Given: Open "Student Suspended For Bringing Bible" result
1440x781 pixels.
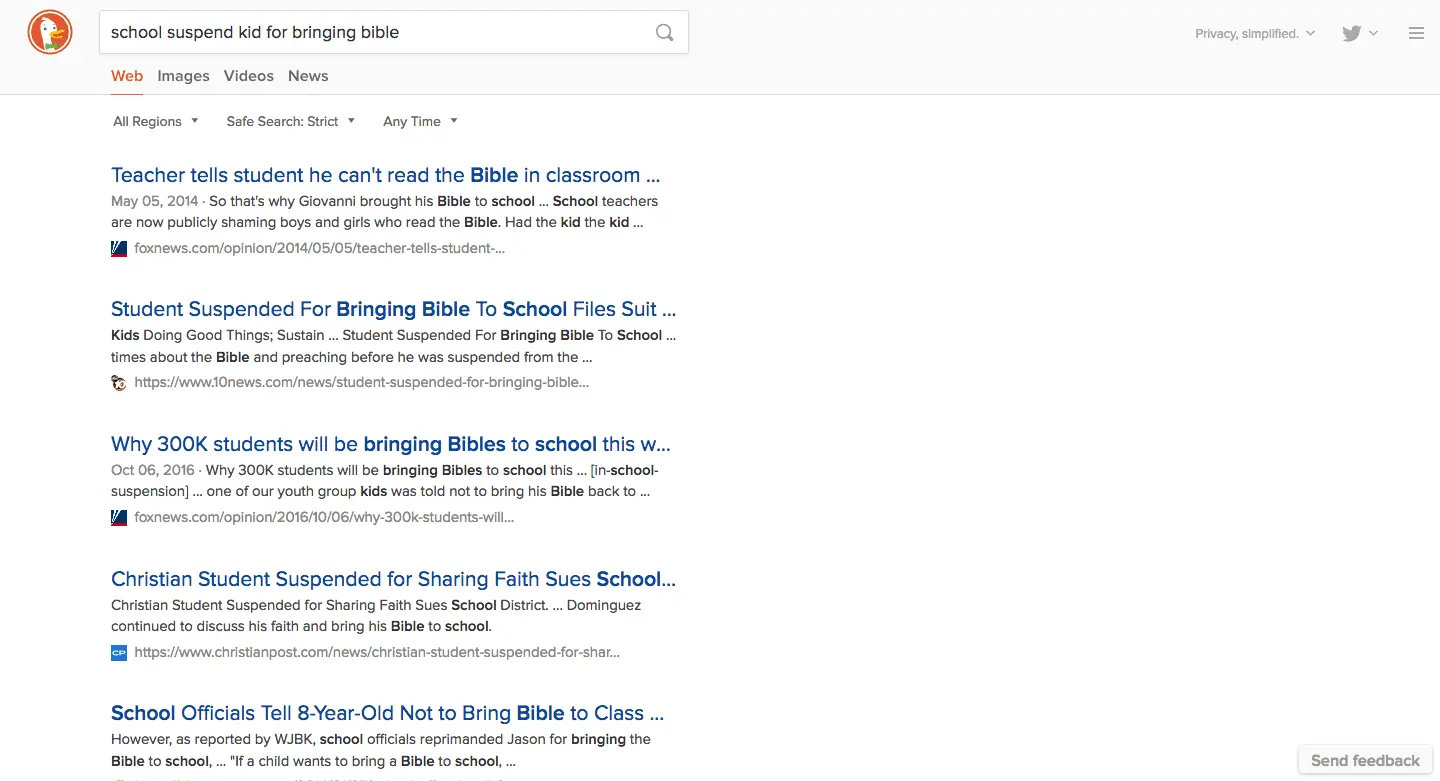Looking at the screenshot, I should point(393,309).
